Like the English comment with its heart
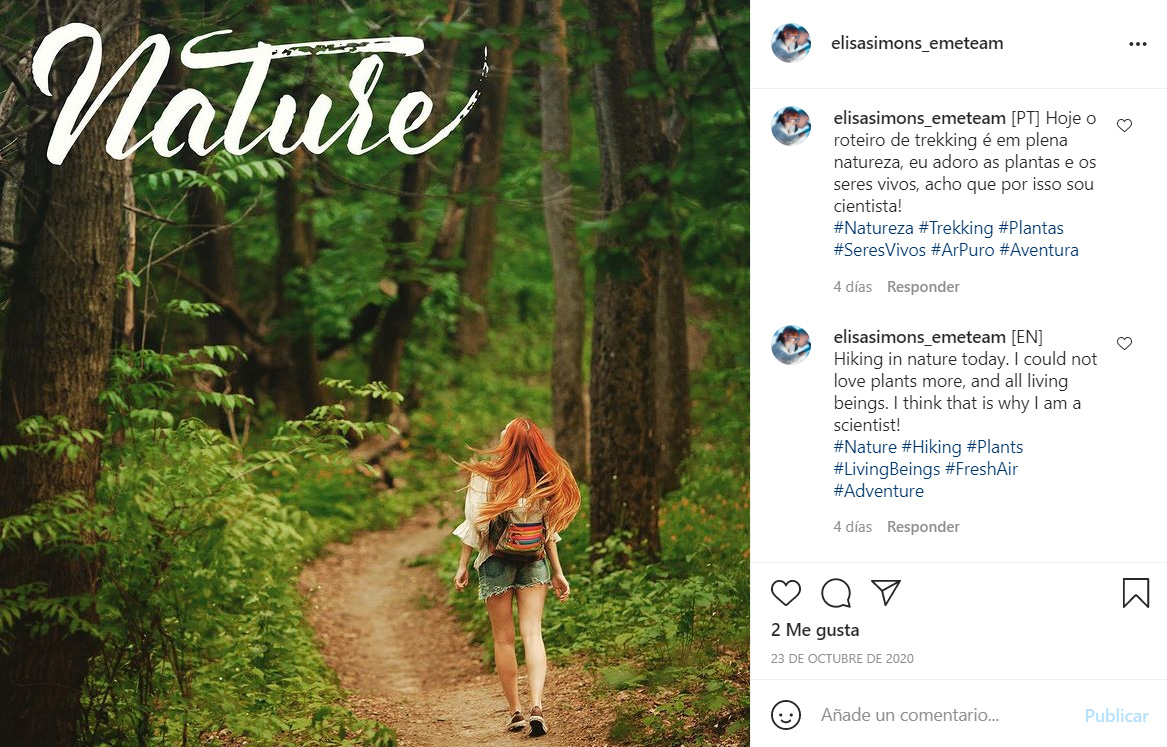Screen dimensions: 1167x747 (x=1124, y=344)
